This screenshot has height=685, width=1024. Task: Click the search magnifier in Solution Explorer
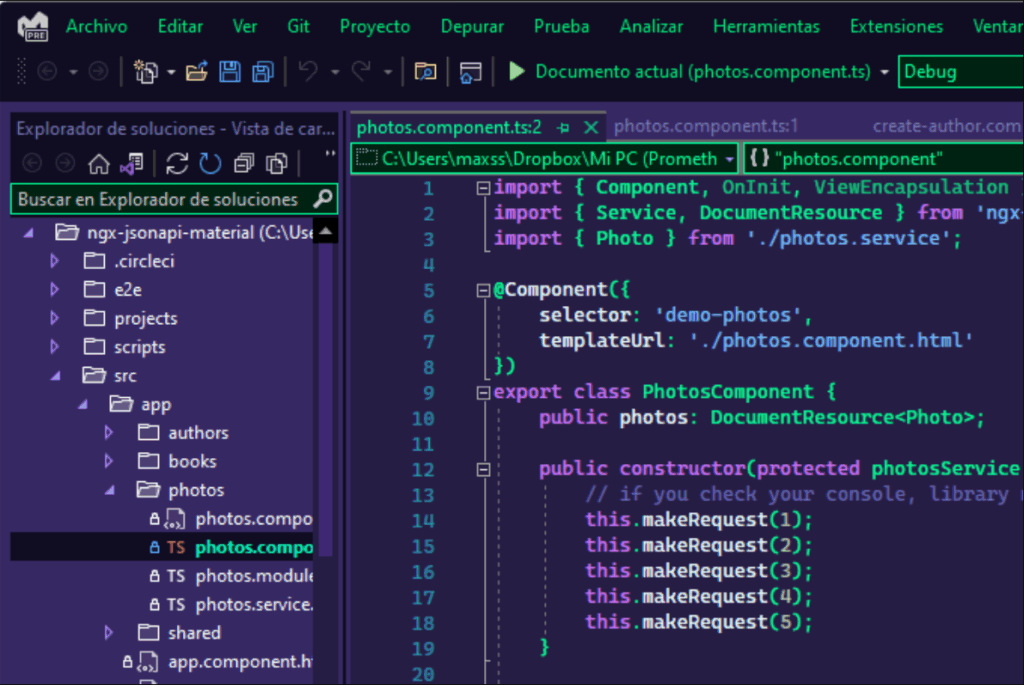point(323,199)
